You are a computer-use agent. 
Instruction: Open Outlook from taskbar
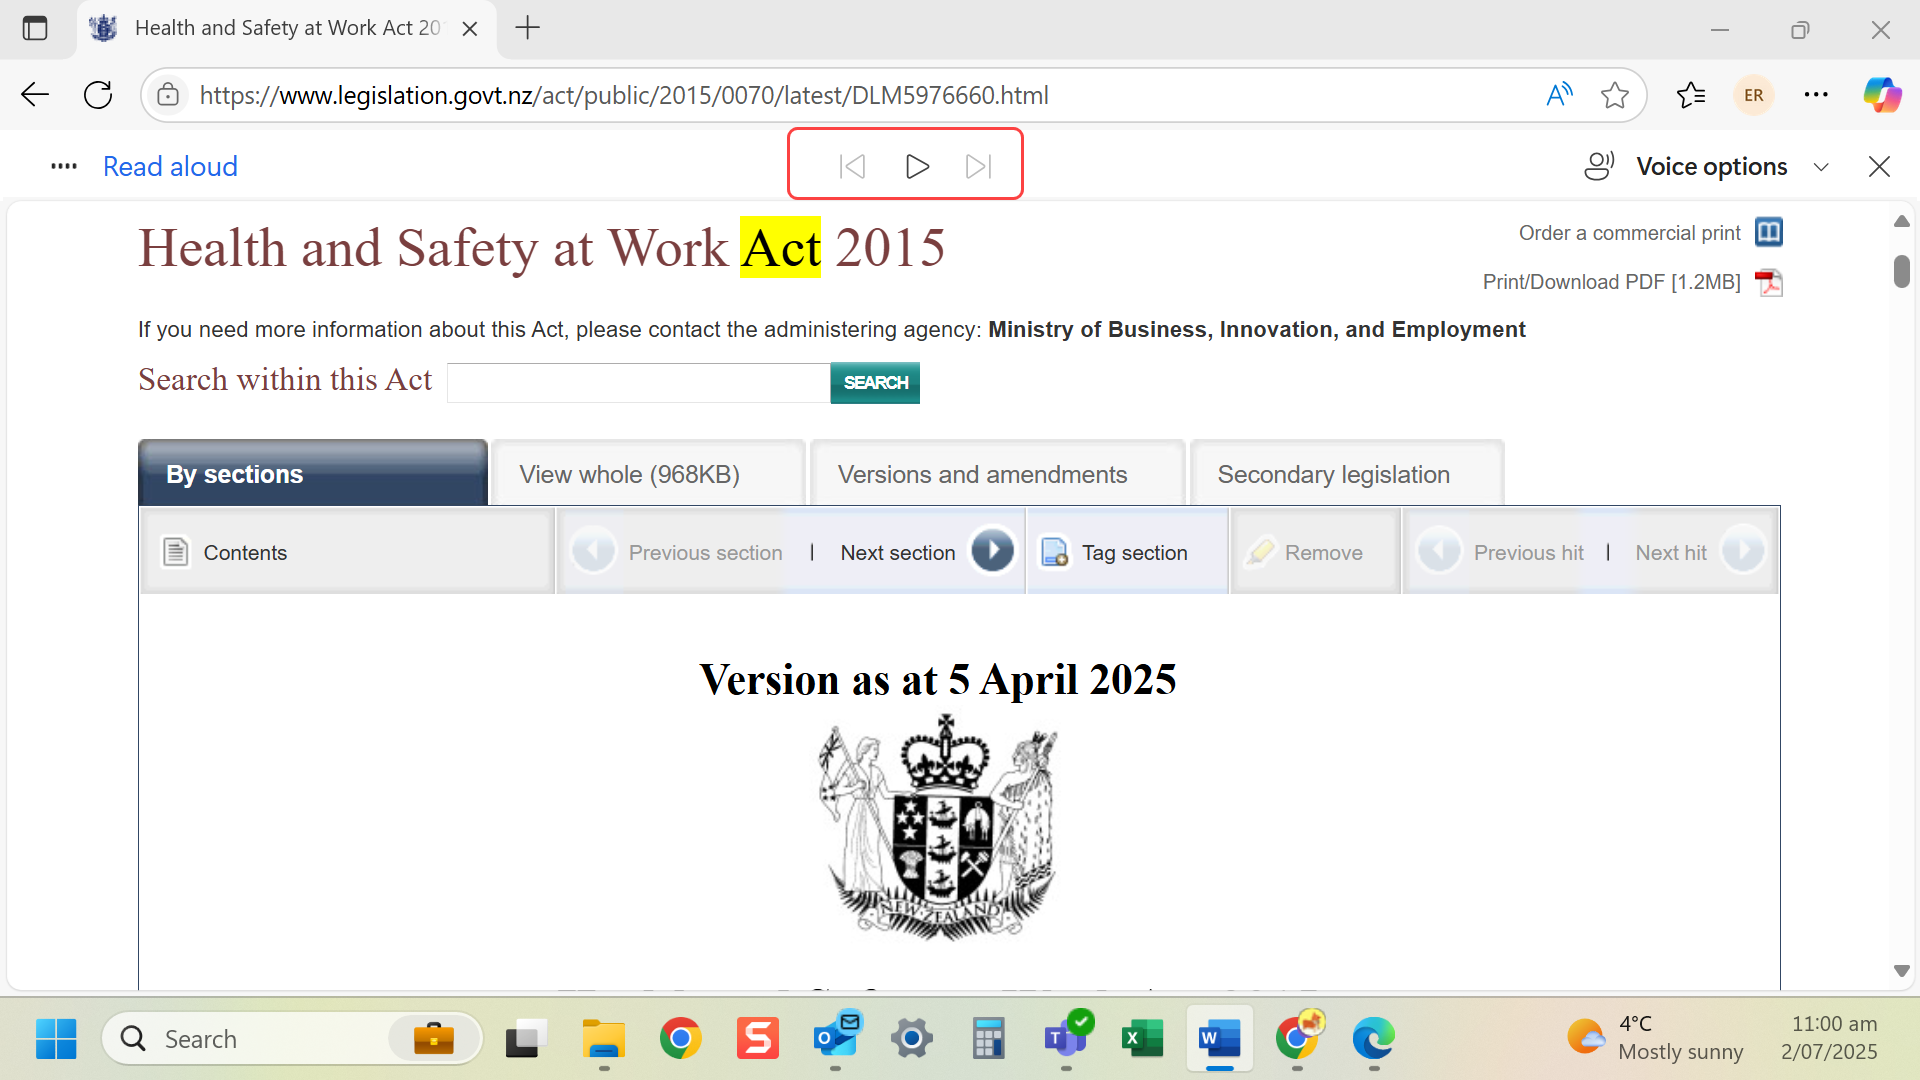pyautogui.click(x=836, y=1039)
